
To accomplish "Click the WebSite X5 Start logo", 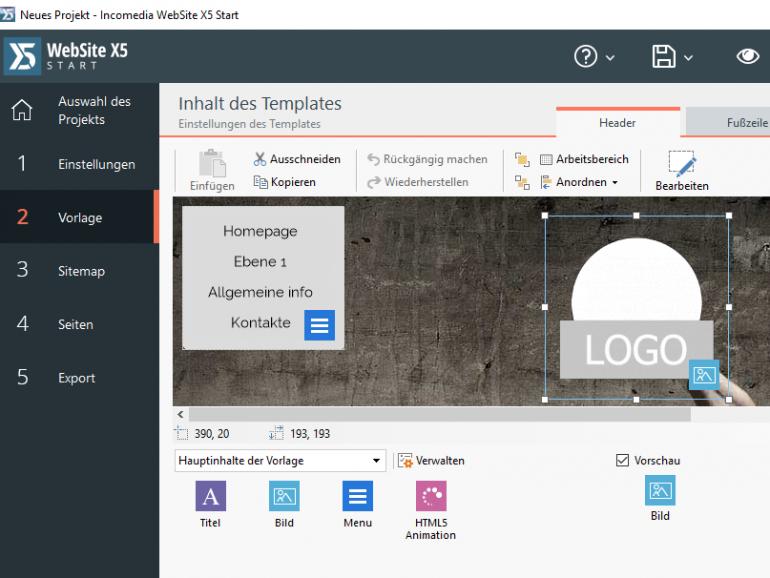I will 66,56.
